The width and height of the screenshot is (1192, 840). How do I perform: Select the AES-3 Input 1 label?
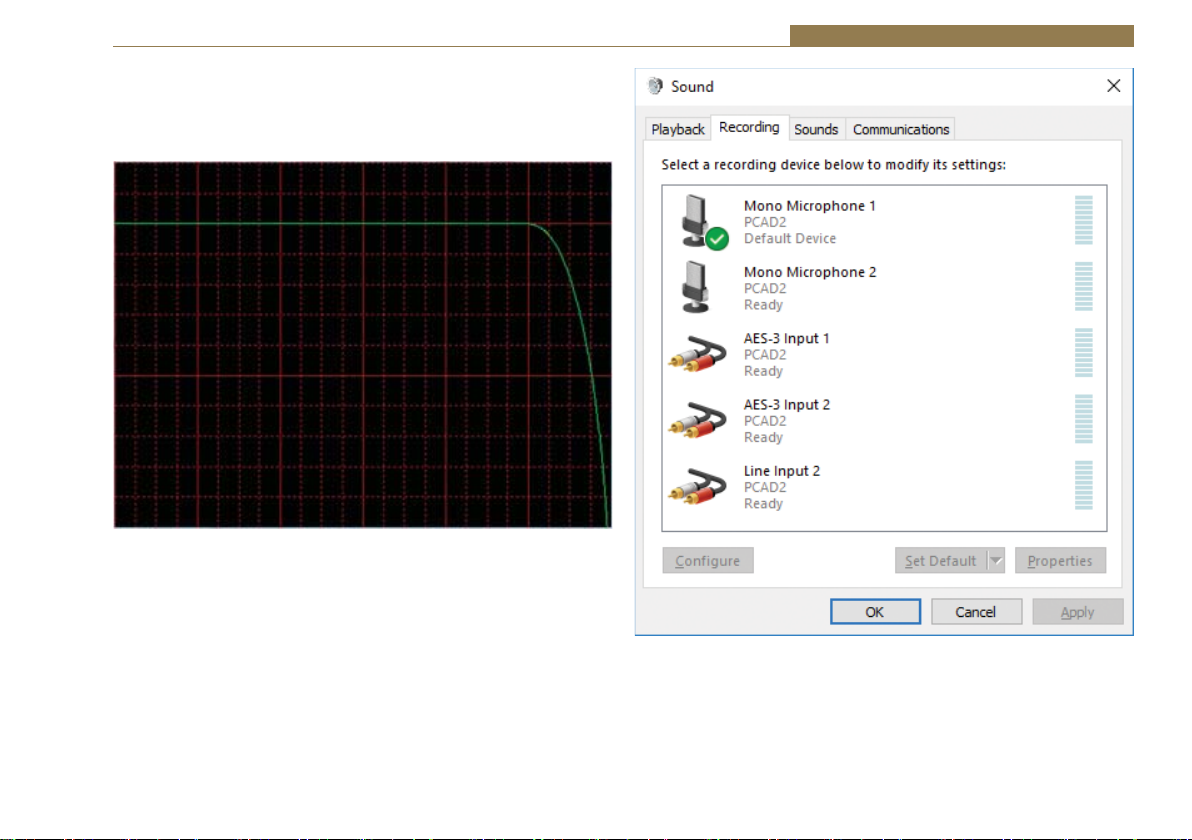click(786, 338)
